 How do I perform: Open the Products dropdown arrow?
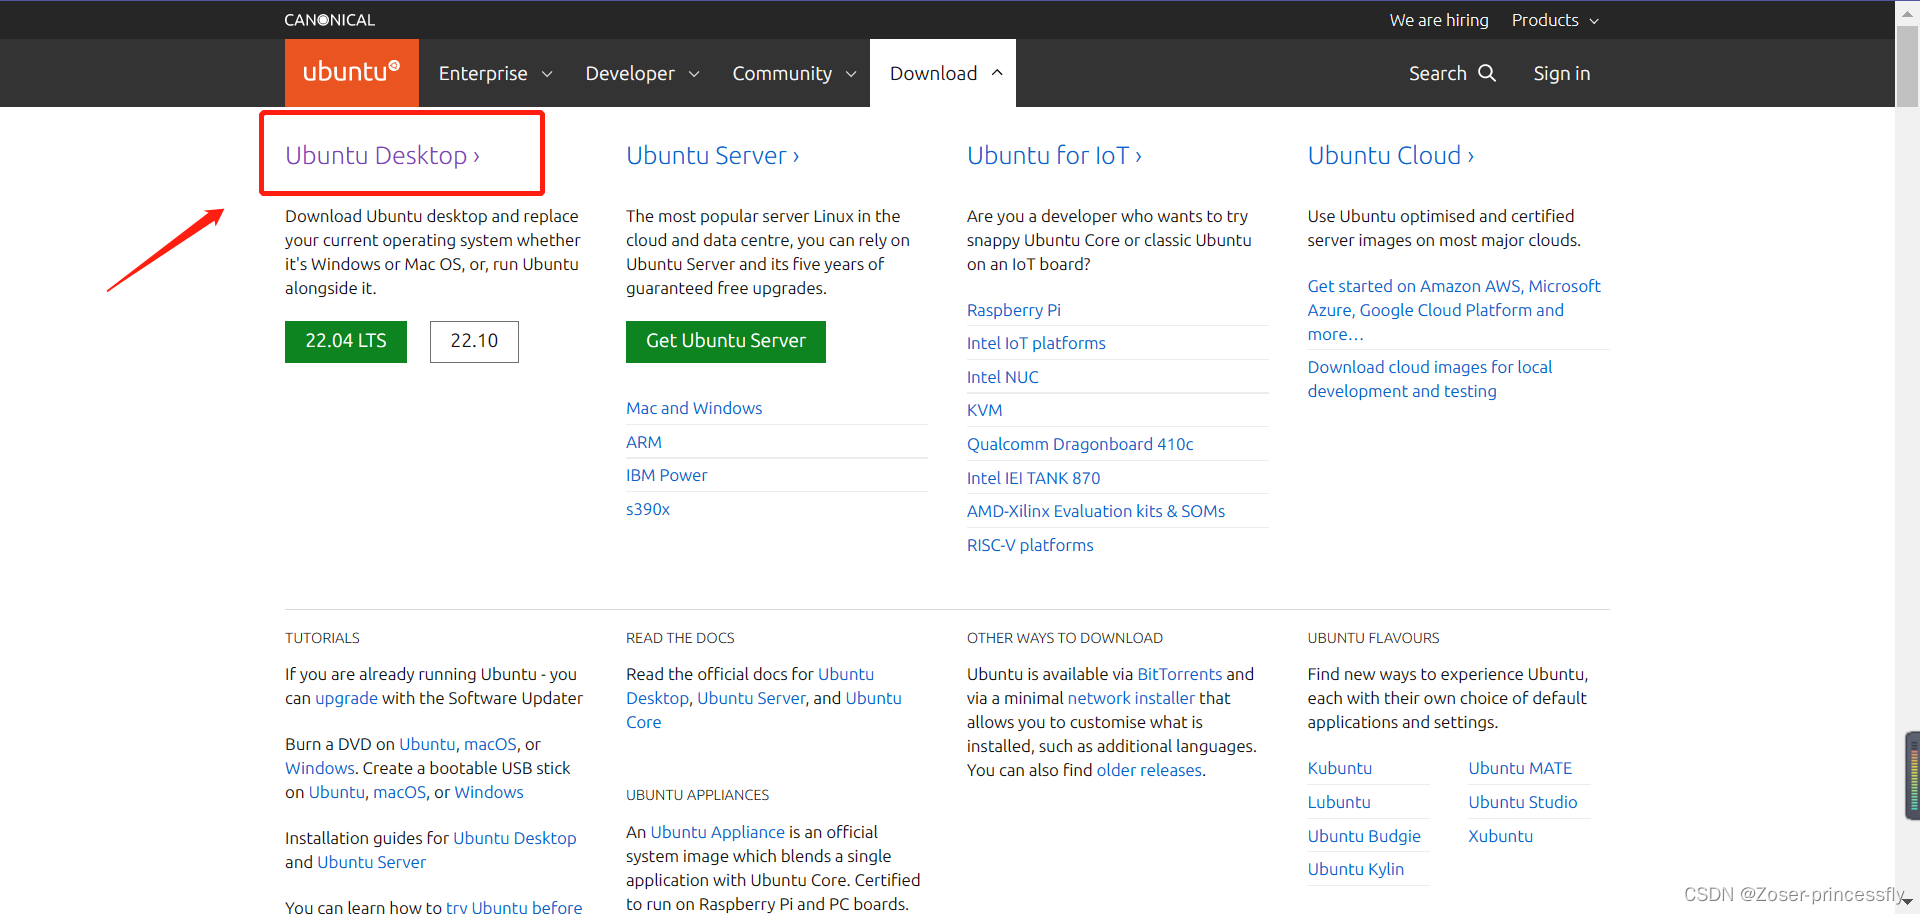(1594, 21)
